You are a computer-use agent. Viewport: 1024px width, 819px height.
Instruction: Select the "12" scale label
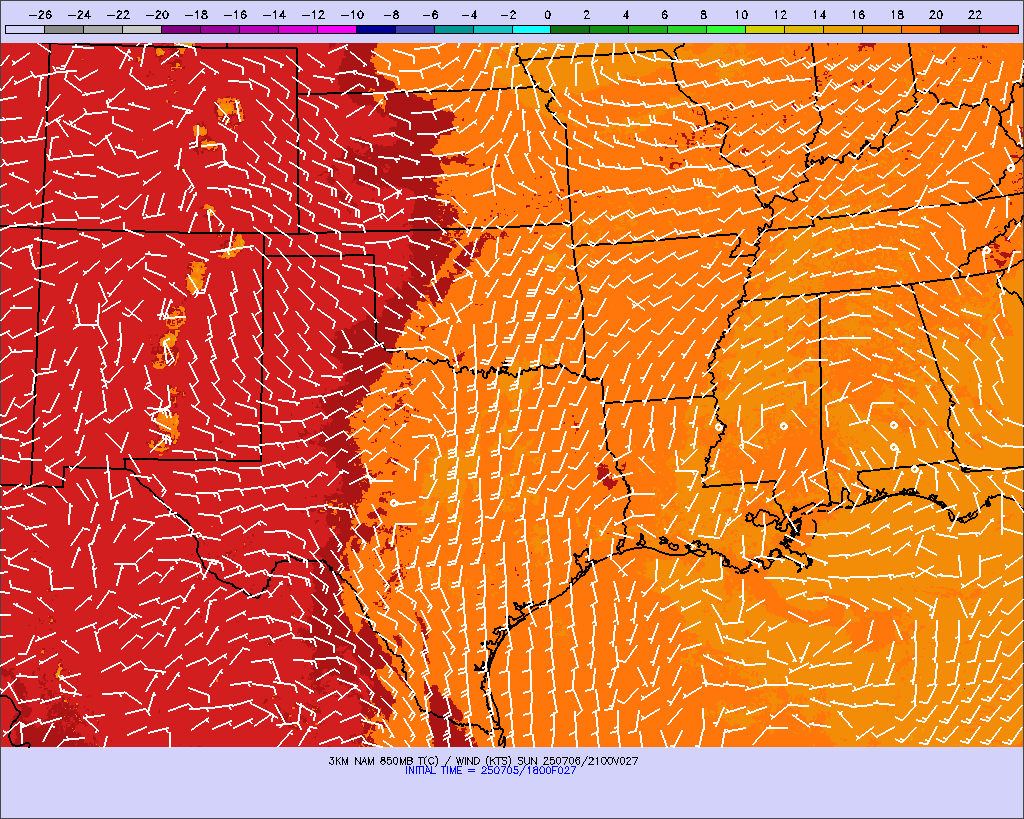point(780,15)
